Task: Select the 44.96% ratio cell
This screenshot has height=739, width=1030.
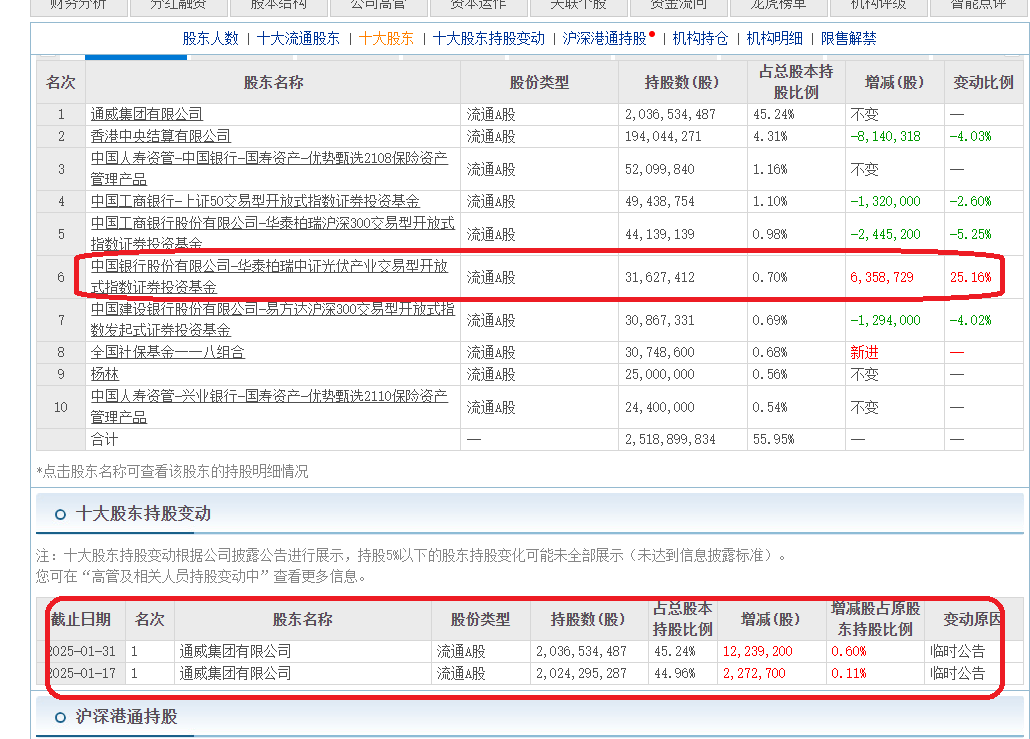Action: 675,673
